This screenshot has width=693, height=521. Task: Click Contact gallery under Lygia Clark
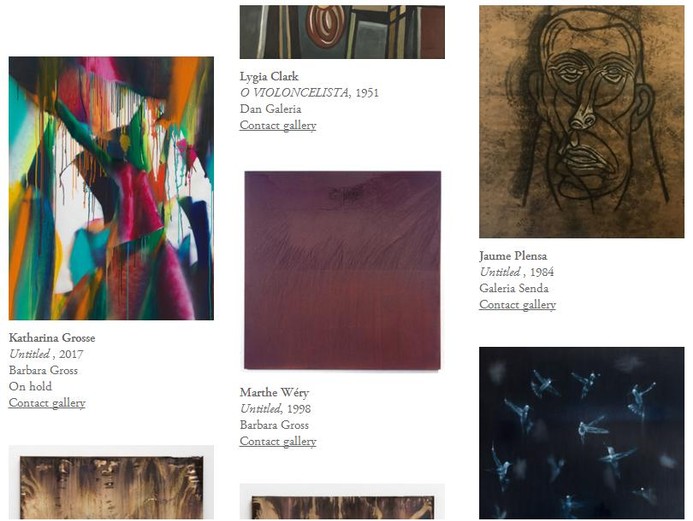(278, 125)
